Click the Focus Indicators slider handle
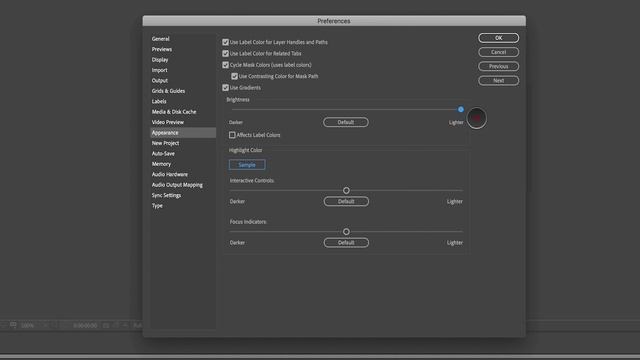This screenshot has height=360, width=640. (x=346, y=232)
